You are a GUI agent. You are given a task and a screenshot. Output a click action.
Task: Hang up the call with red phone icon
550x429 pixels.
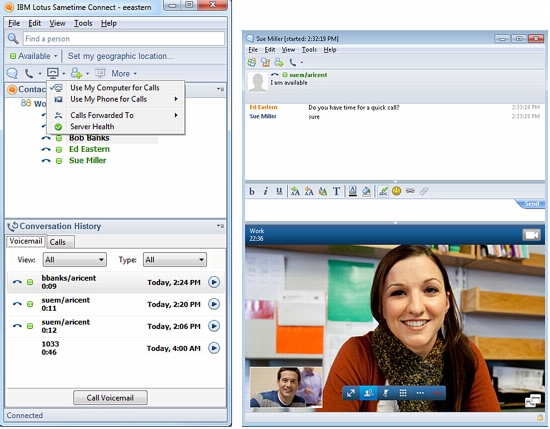(x=437, y=393)
